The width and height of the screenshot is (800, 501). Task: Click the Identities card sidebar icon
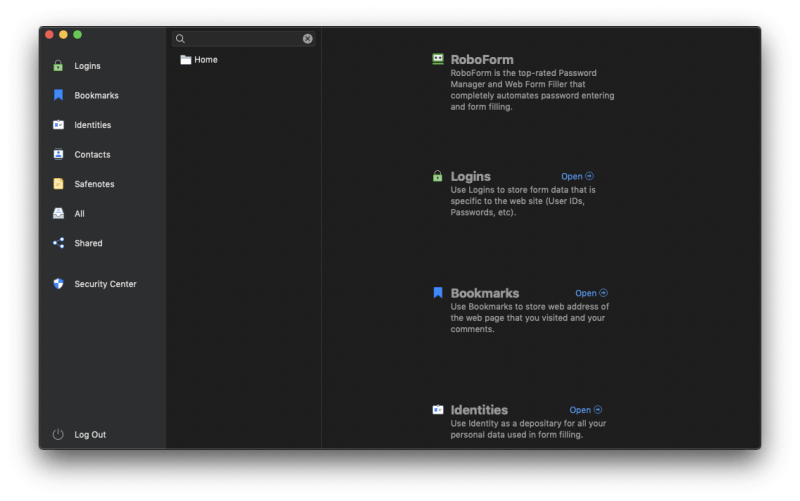click(x=58, y=124)
